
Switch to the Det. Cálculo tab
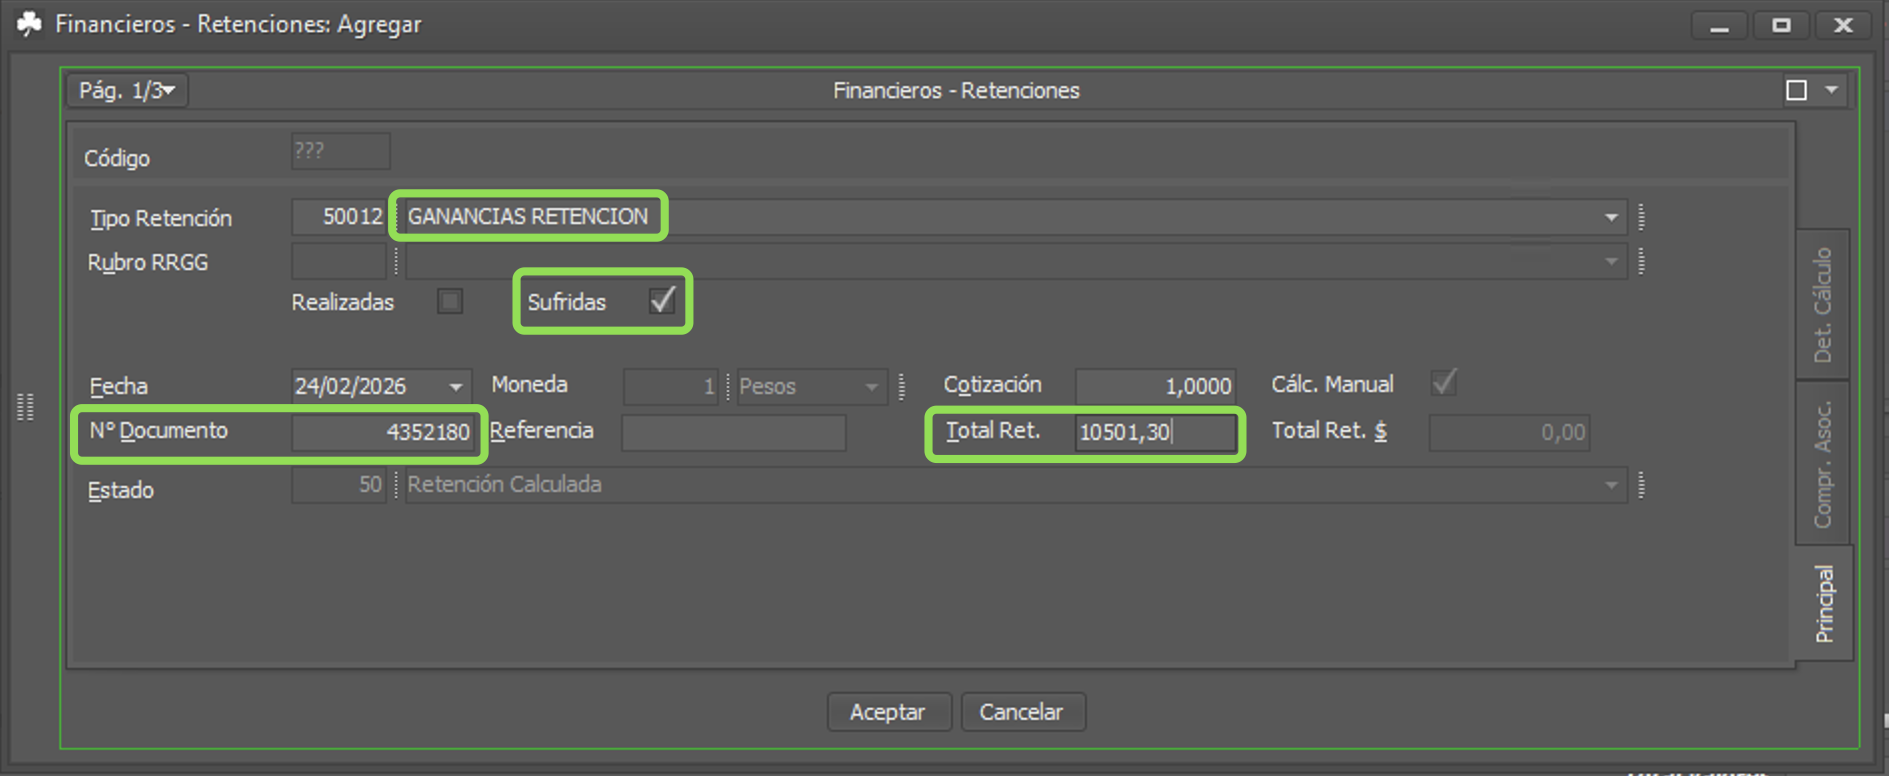pos(1822,305)
